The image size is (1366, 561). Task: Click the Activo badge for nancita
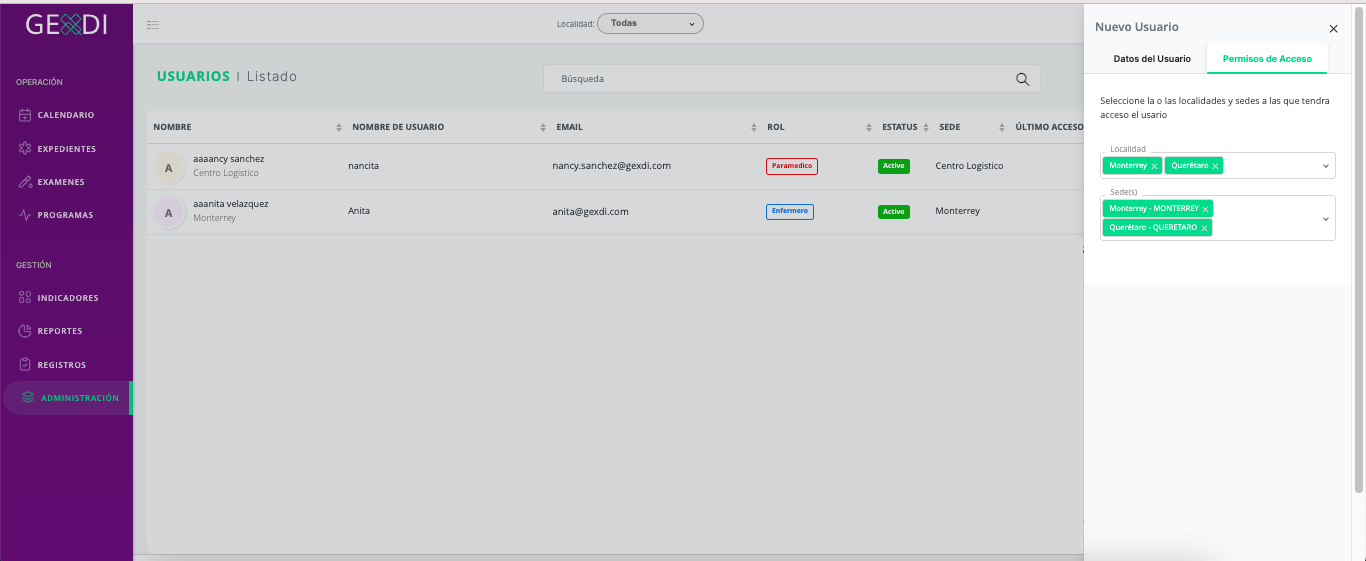[894, 166]
